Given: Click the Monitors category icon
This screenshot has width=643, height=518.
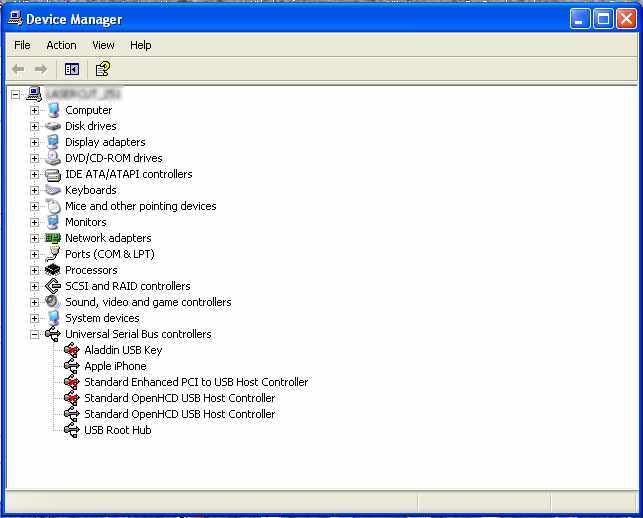Looking at the screenshot, I should [53, 222].
